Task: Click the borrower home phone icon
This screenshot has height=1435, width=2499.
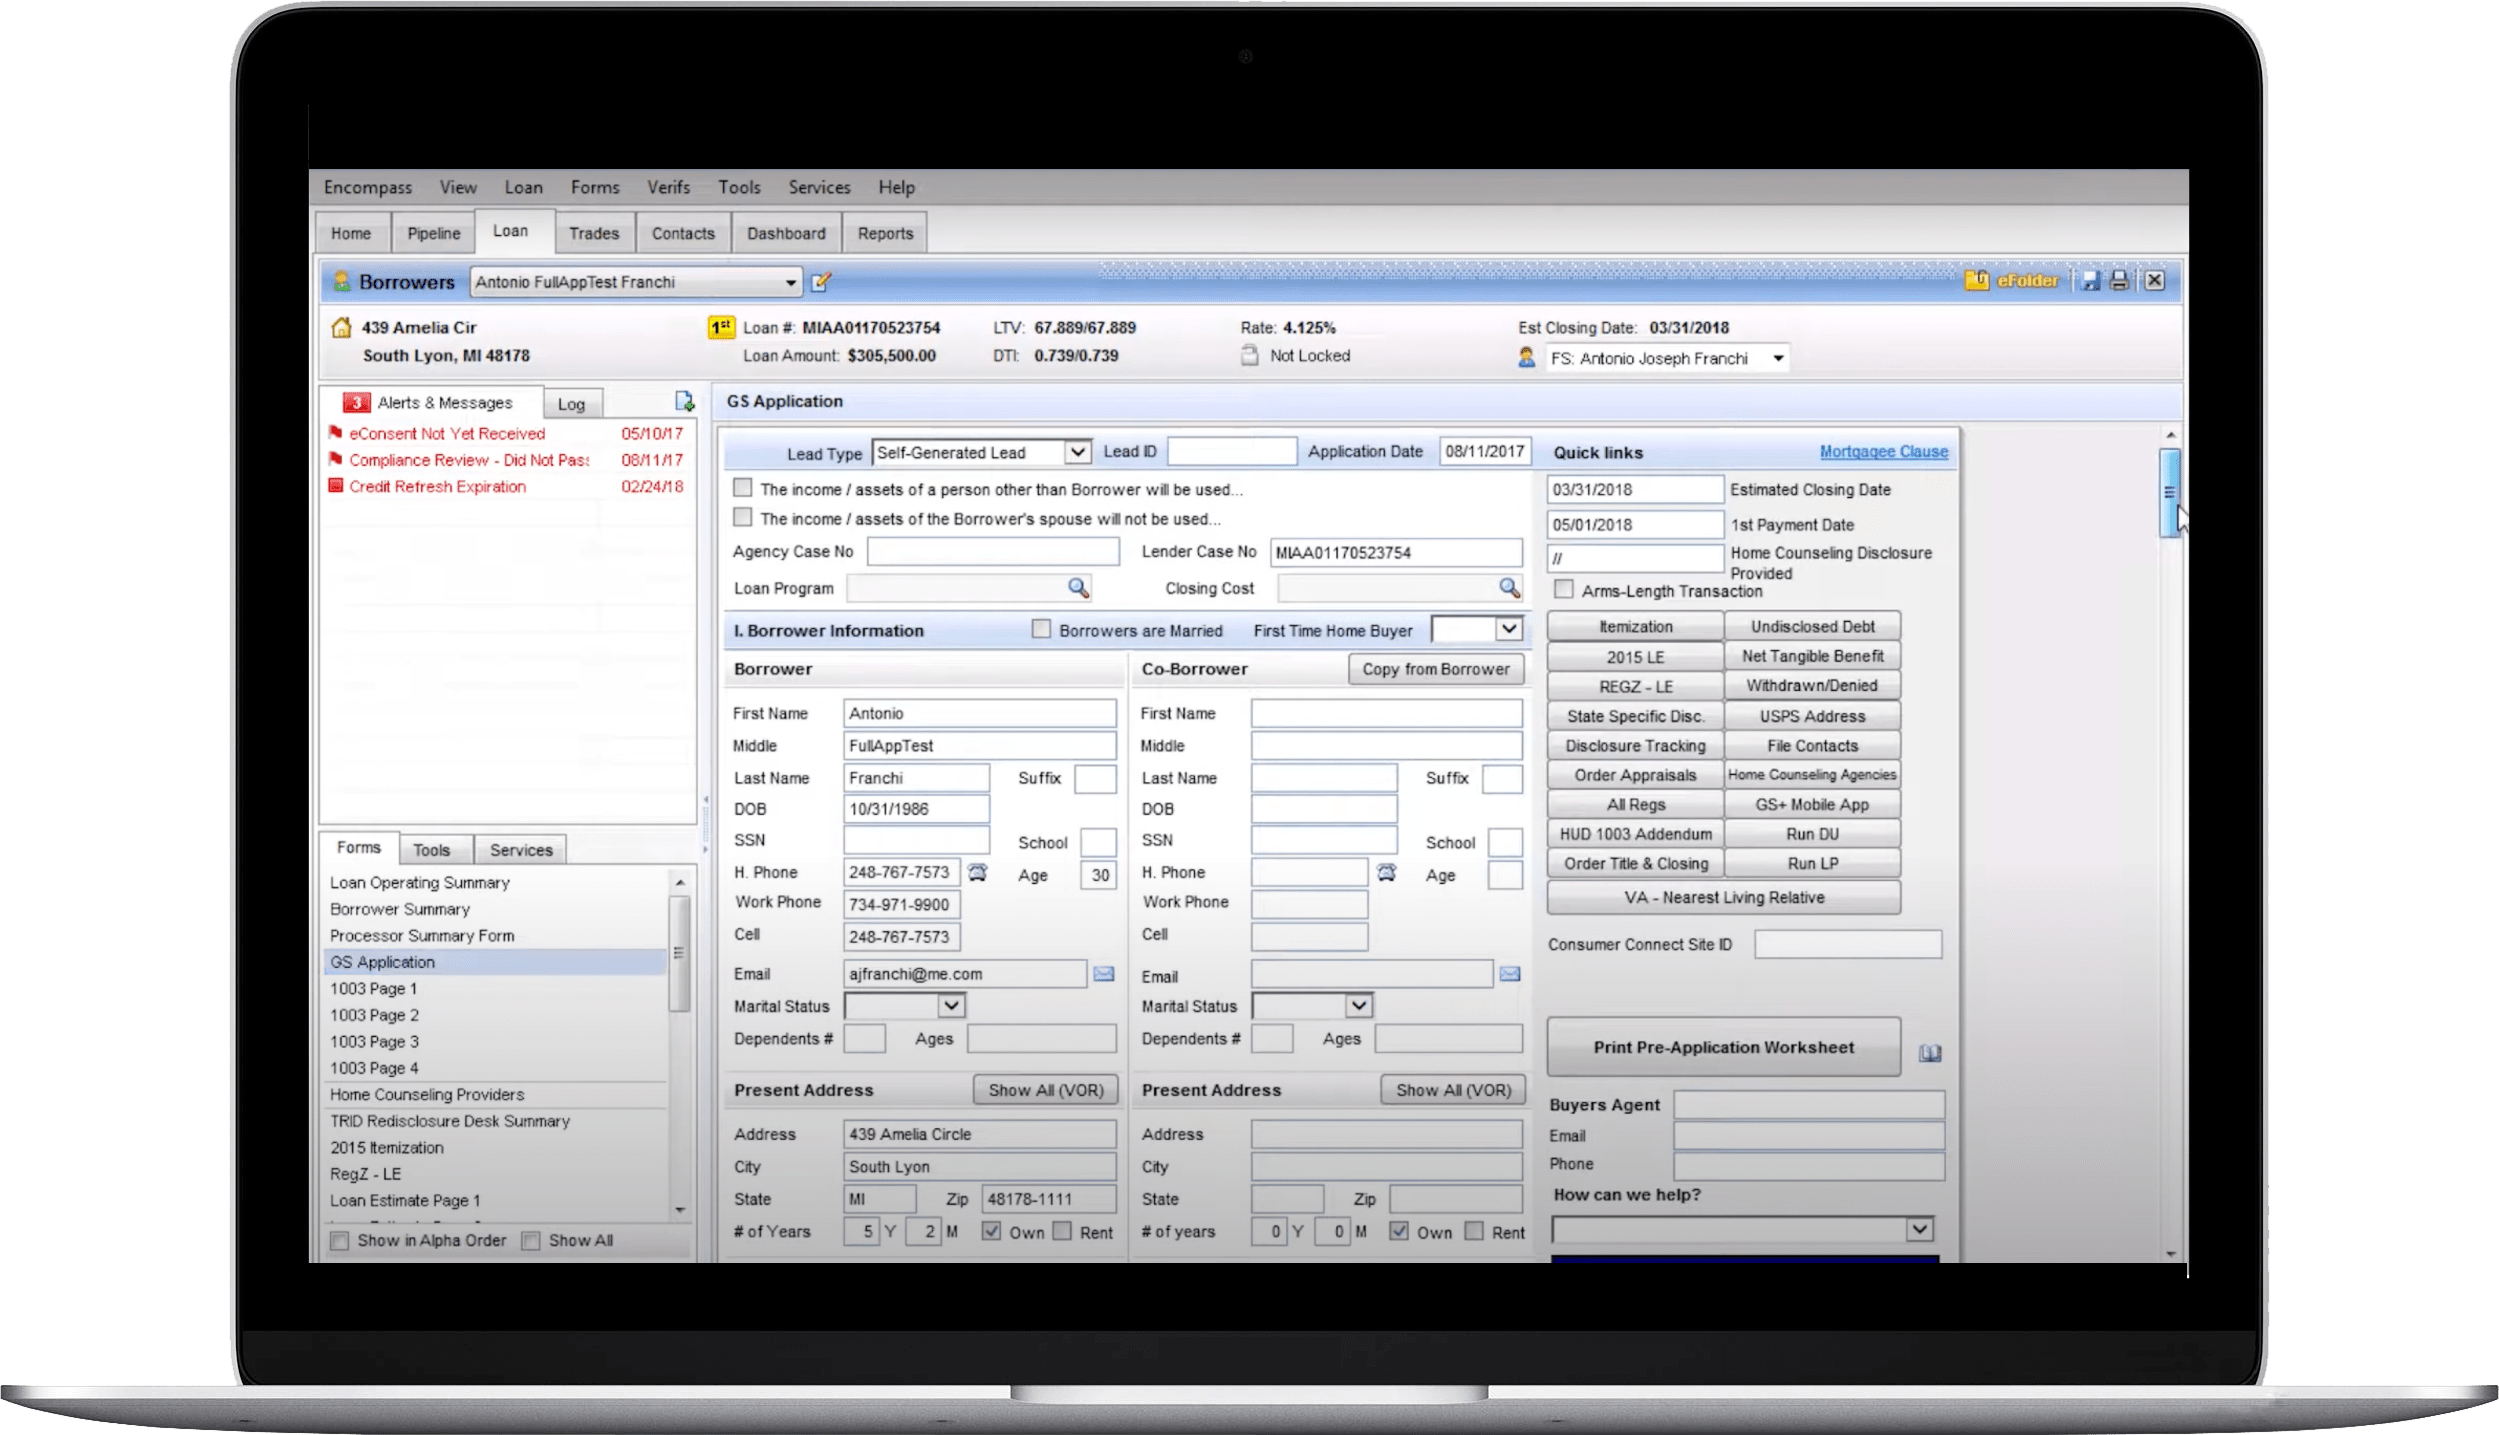Action: click(978, 873)
